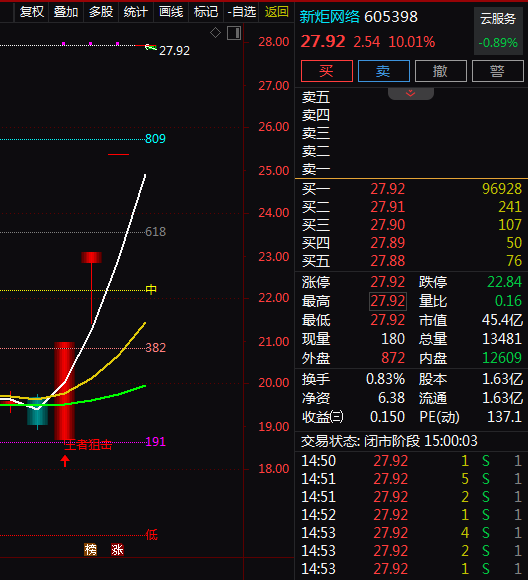Click the 跌停 price 22.84
Viewport: 528px width, 580px height.
(x=504, y=282)
